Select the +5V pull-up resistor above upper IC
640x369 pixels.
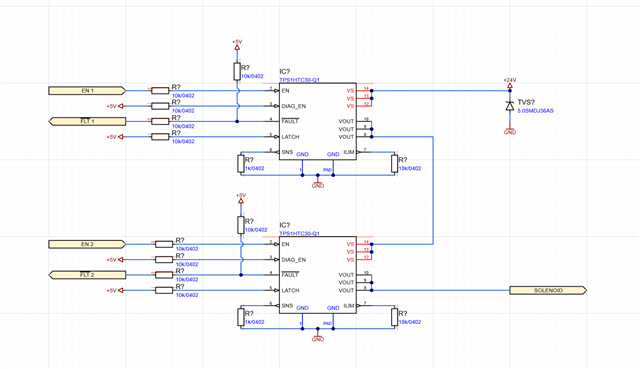[237, 71]
